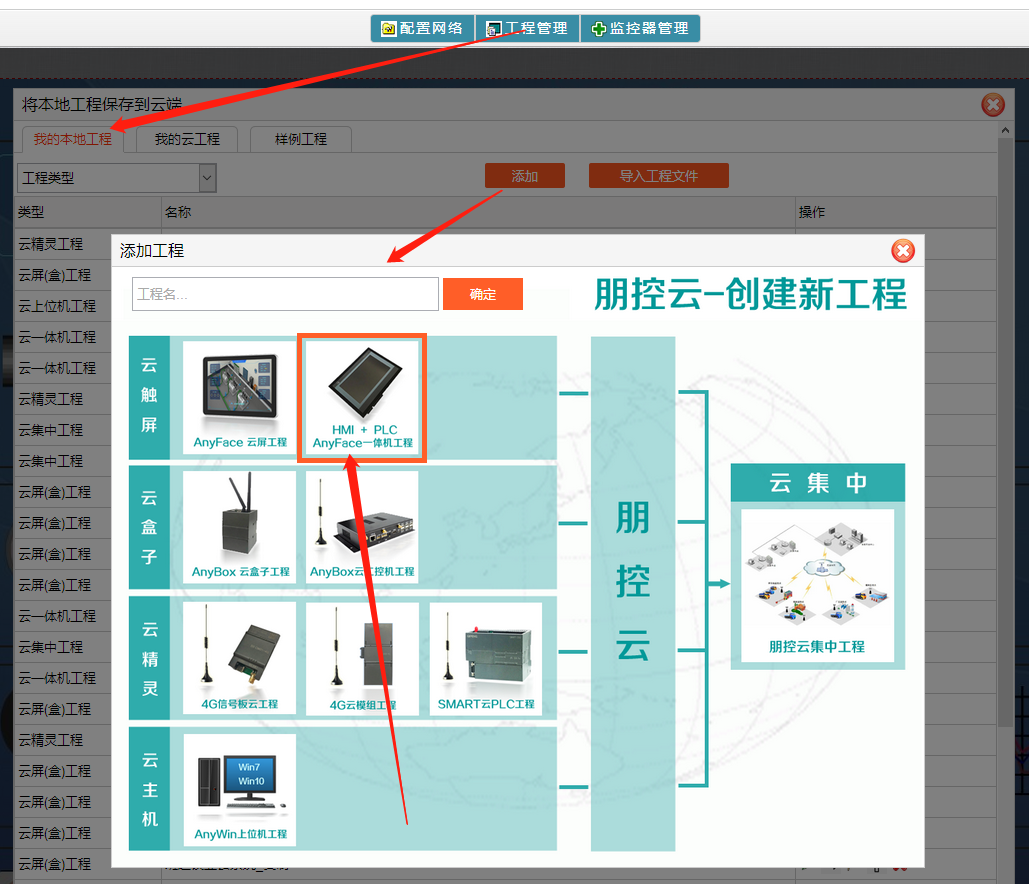Image resolution: width=1029 pixels, height=884 pixels.
Task: Open the 工程类型 dropdown list
Action: pyautogui.click(x=117, y=178)
